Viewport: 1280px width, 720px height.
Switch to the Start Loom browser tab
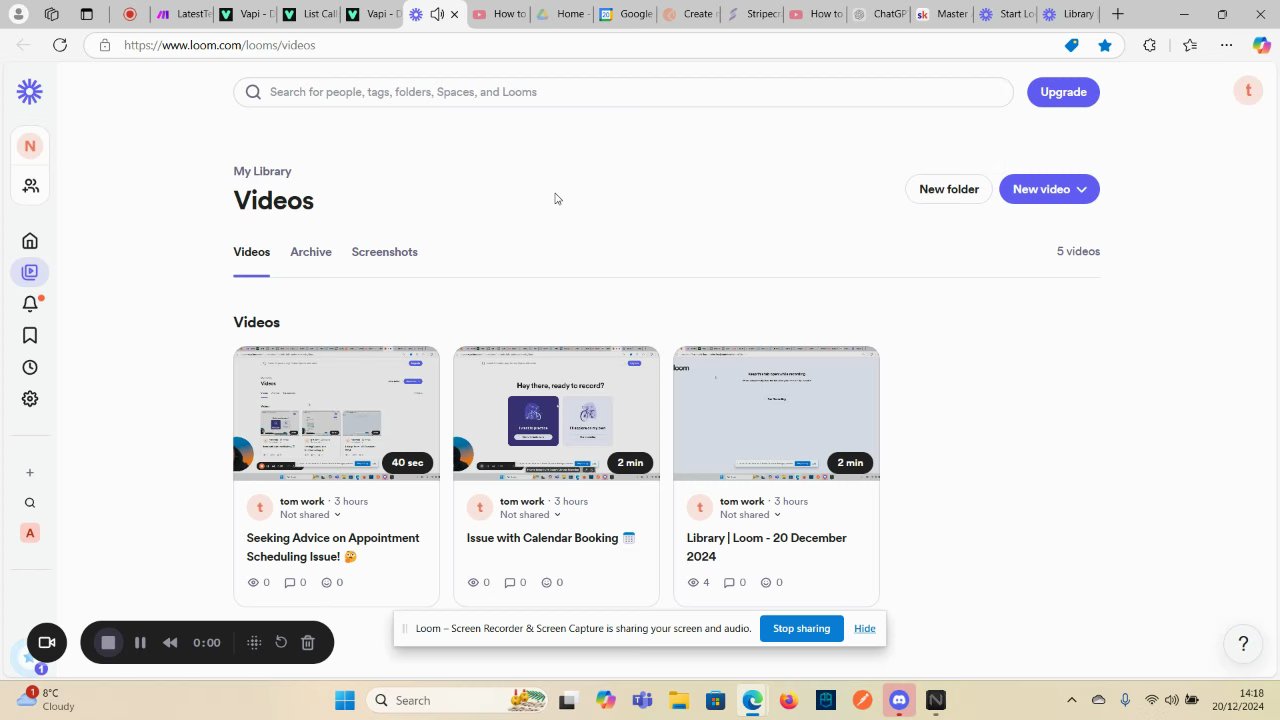pyautogui.click(x=1006, y=14)
